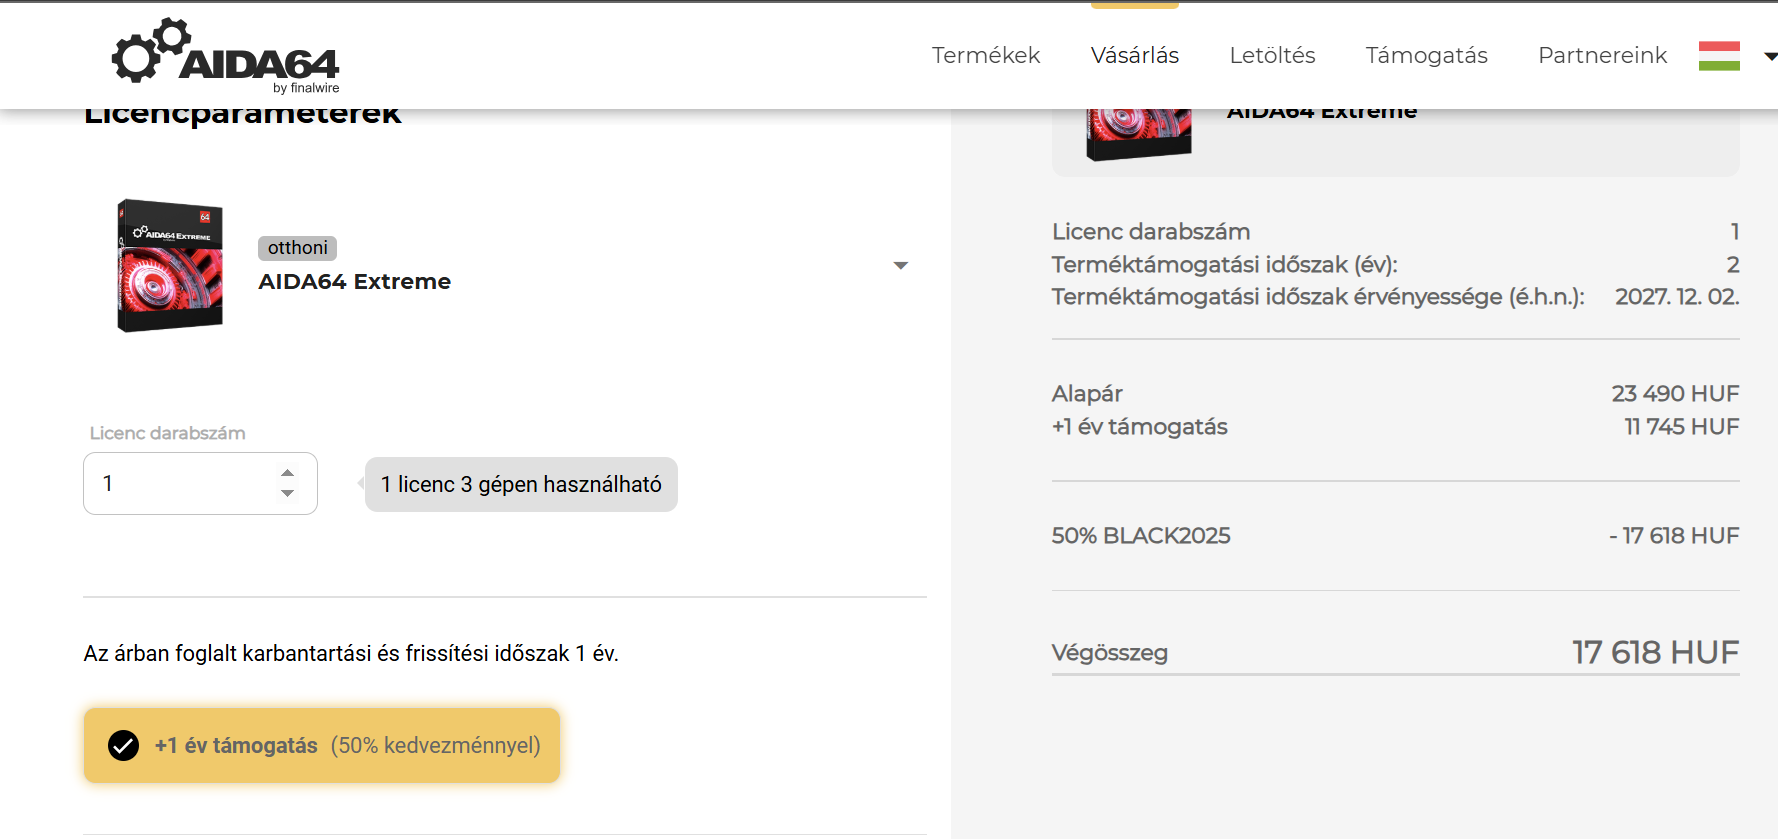Click the checkmark icon on +1 év támogatás
This screenshot has width=1778, height=839.
(x=123, y=745)
